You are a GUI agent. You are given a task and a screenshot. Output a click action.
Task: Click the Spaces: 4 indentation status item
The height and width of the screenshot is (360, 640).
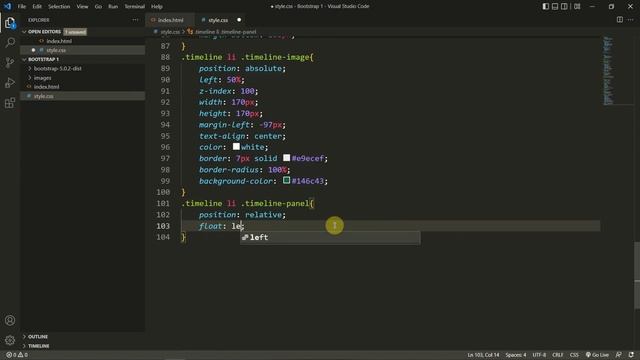pyautogui.click(x=516, y=355)
